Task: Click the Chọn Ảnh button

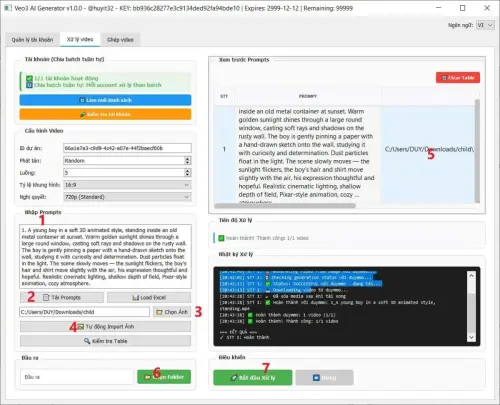Action: [x=172, y=312]
